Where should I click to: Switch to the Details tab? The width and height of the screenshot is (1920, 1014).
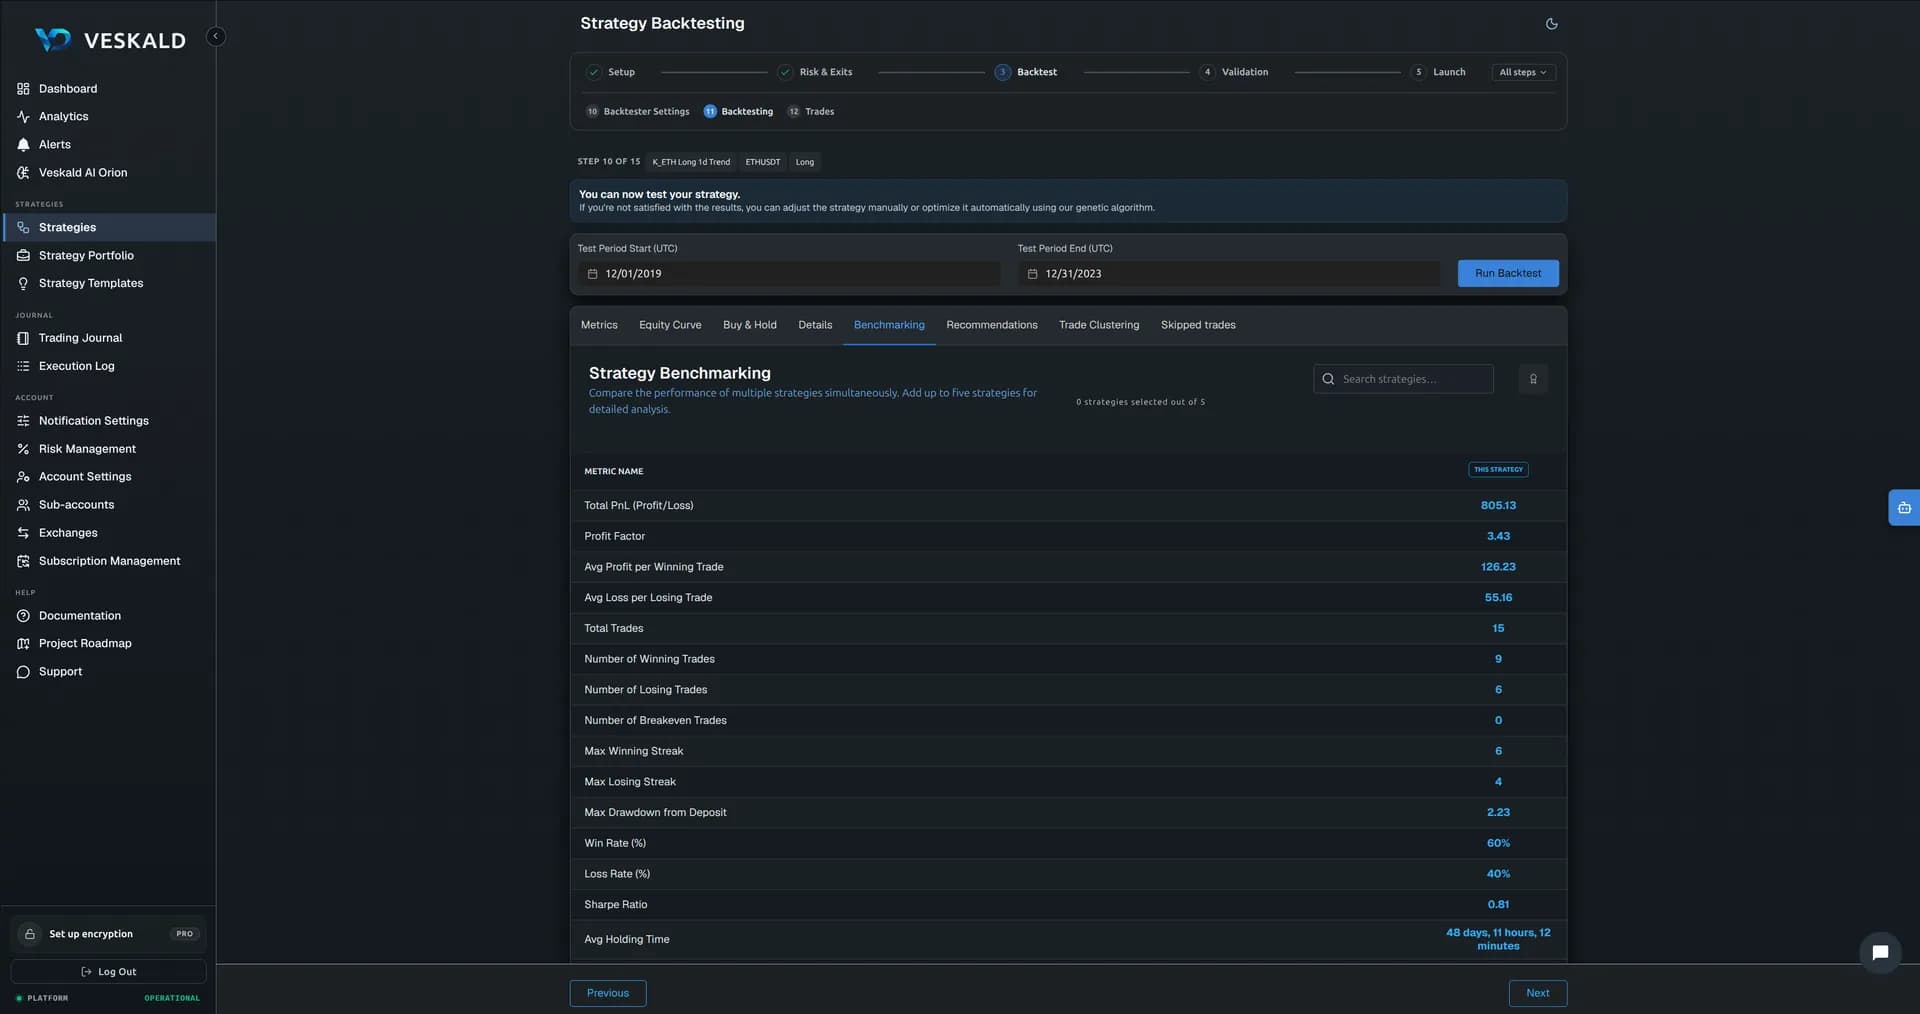815,325
